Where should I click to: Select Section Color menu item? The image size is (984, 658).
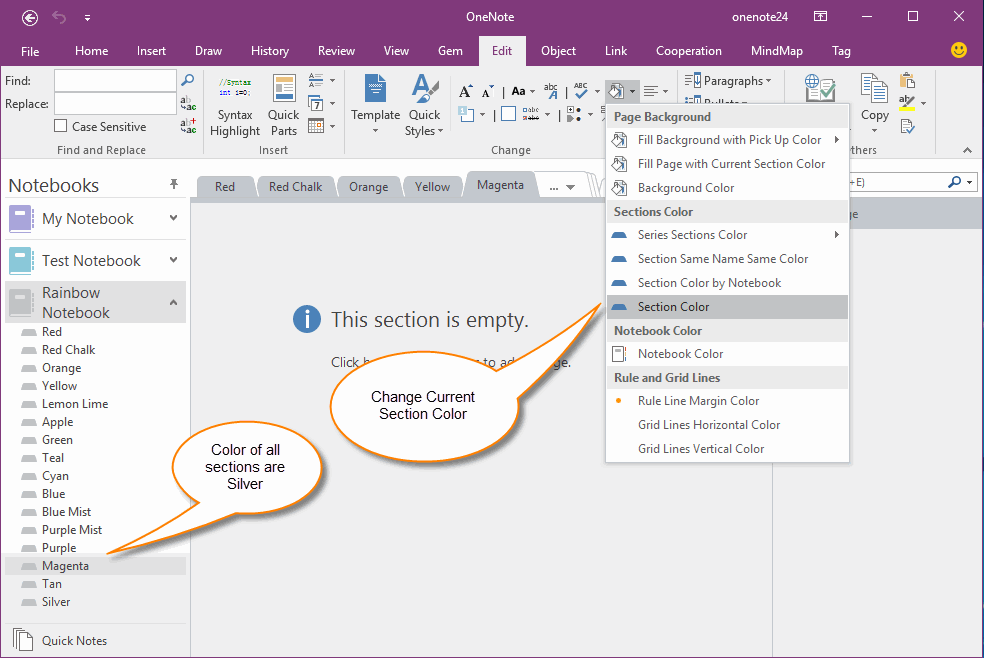pos(727,307)
